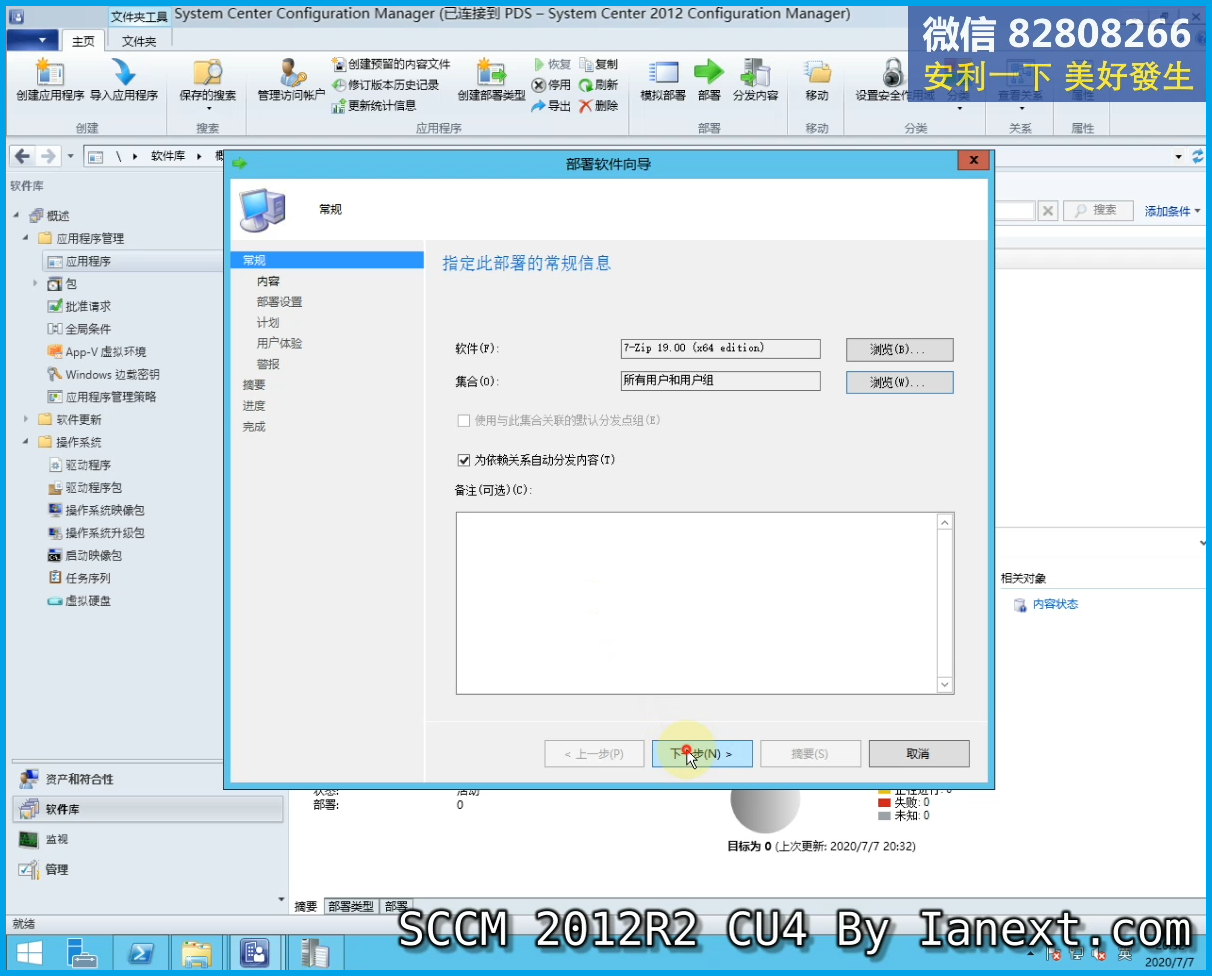Open File Explorer from the taskbar
This screenshot has width=1212, height=976.
point(197,953)
